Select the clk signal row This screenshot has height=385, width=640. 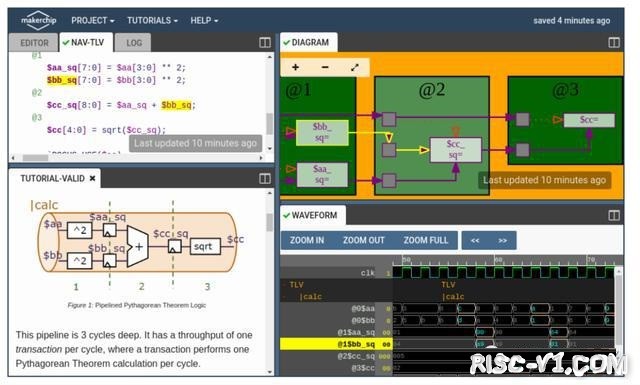click(x=336, y=273)
